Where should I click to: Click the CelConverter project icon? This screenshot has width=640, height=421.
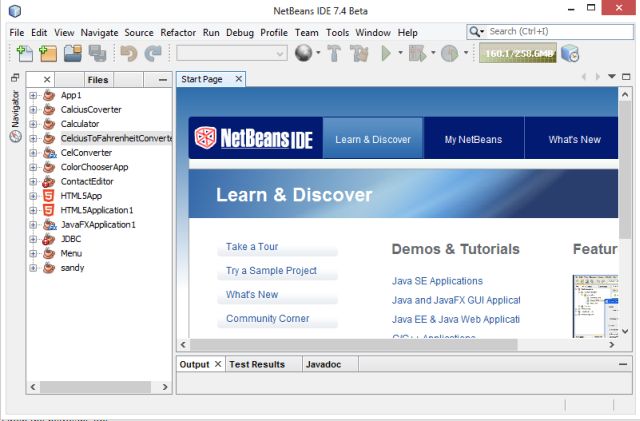pos(49,153)
